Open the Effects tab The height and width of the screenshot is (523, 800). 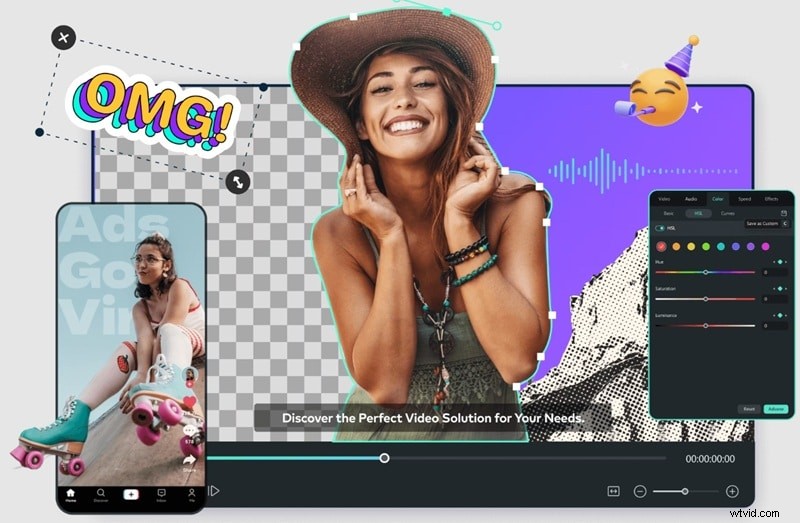point(771,199)
